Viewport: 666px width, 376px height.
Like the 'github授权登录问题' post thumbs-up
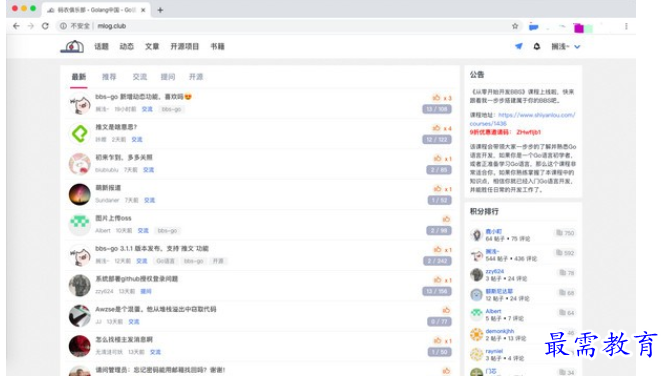pyautogui.click(x=437, y=280)
